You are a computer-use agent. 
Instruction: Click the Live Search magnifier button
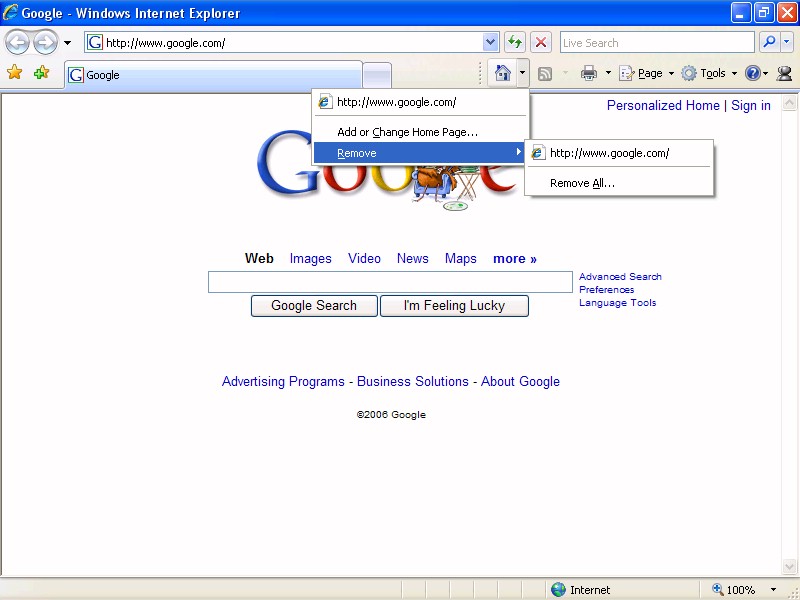coord(769,42)
